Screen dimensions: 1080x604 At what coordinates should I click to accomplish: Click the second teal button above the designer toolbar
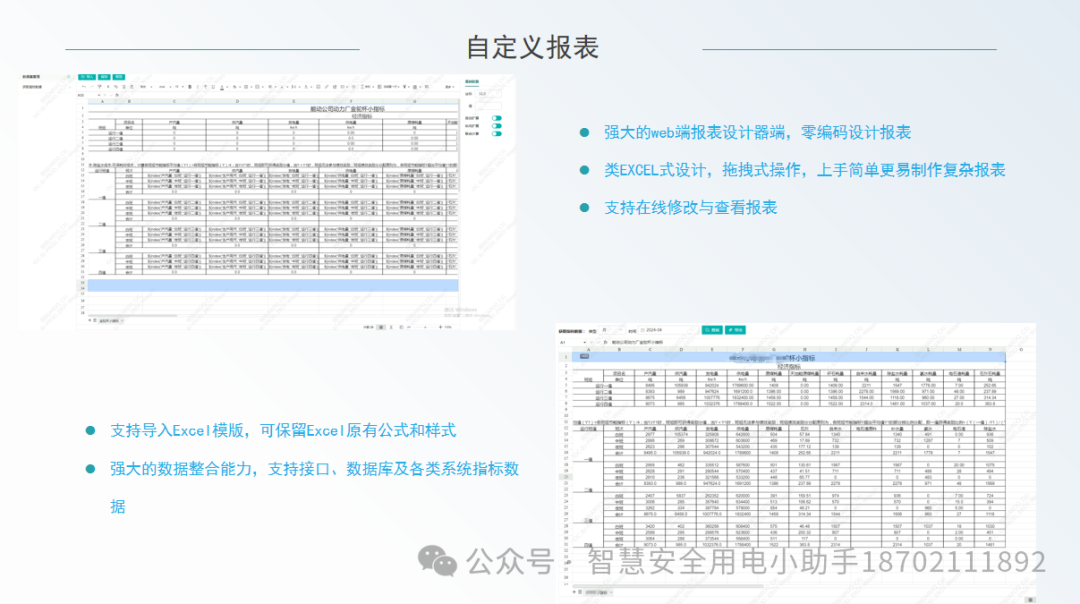point(104,77)
